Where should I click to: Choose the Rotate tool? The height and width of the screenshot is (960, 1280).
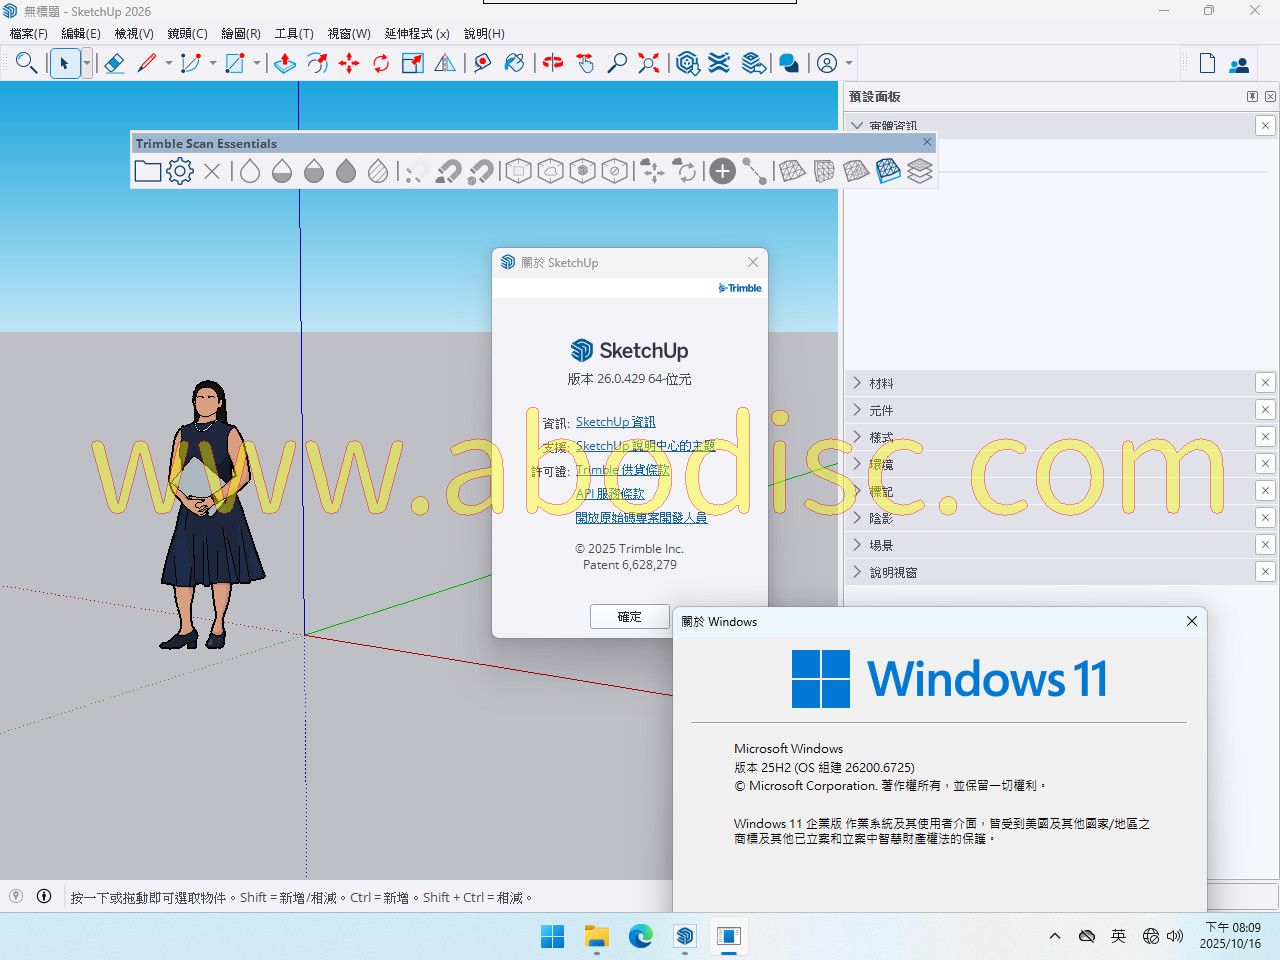point(381,64)
